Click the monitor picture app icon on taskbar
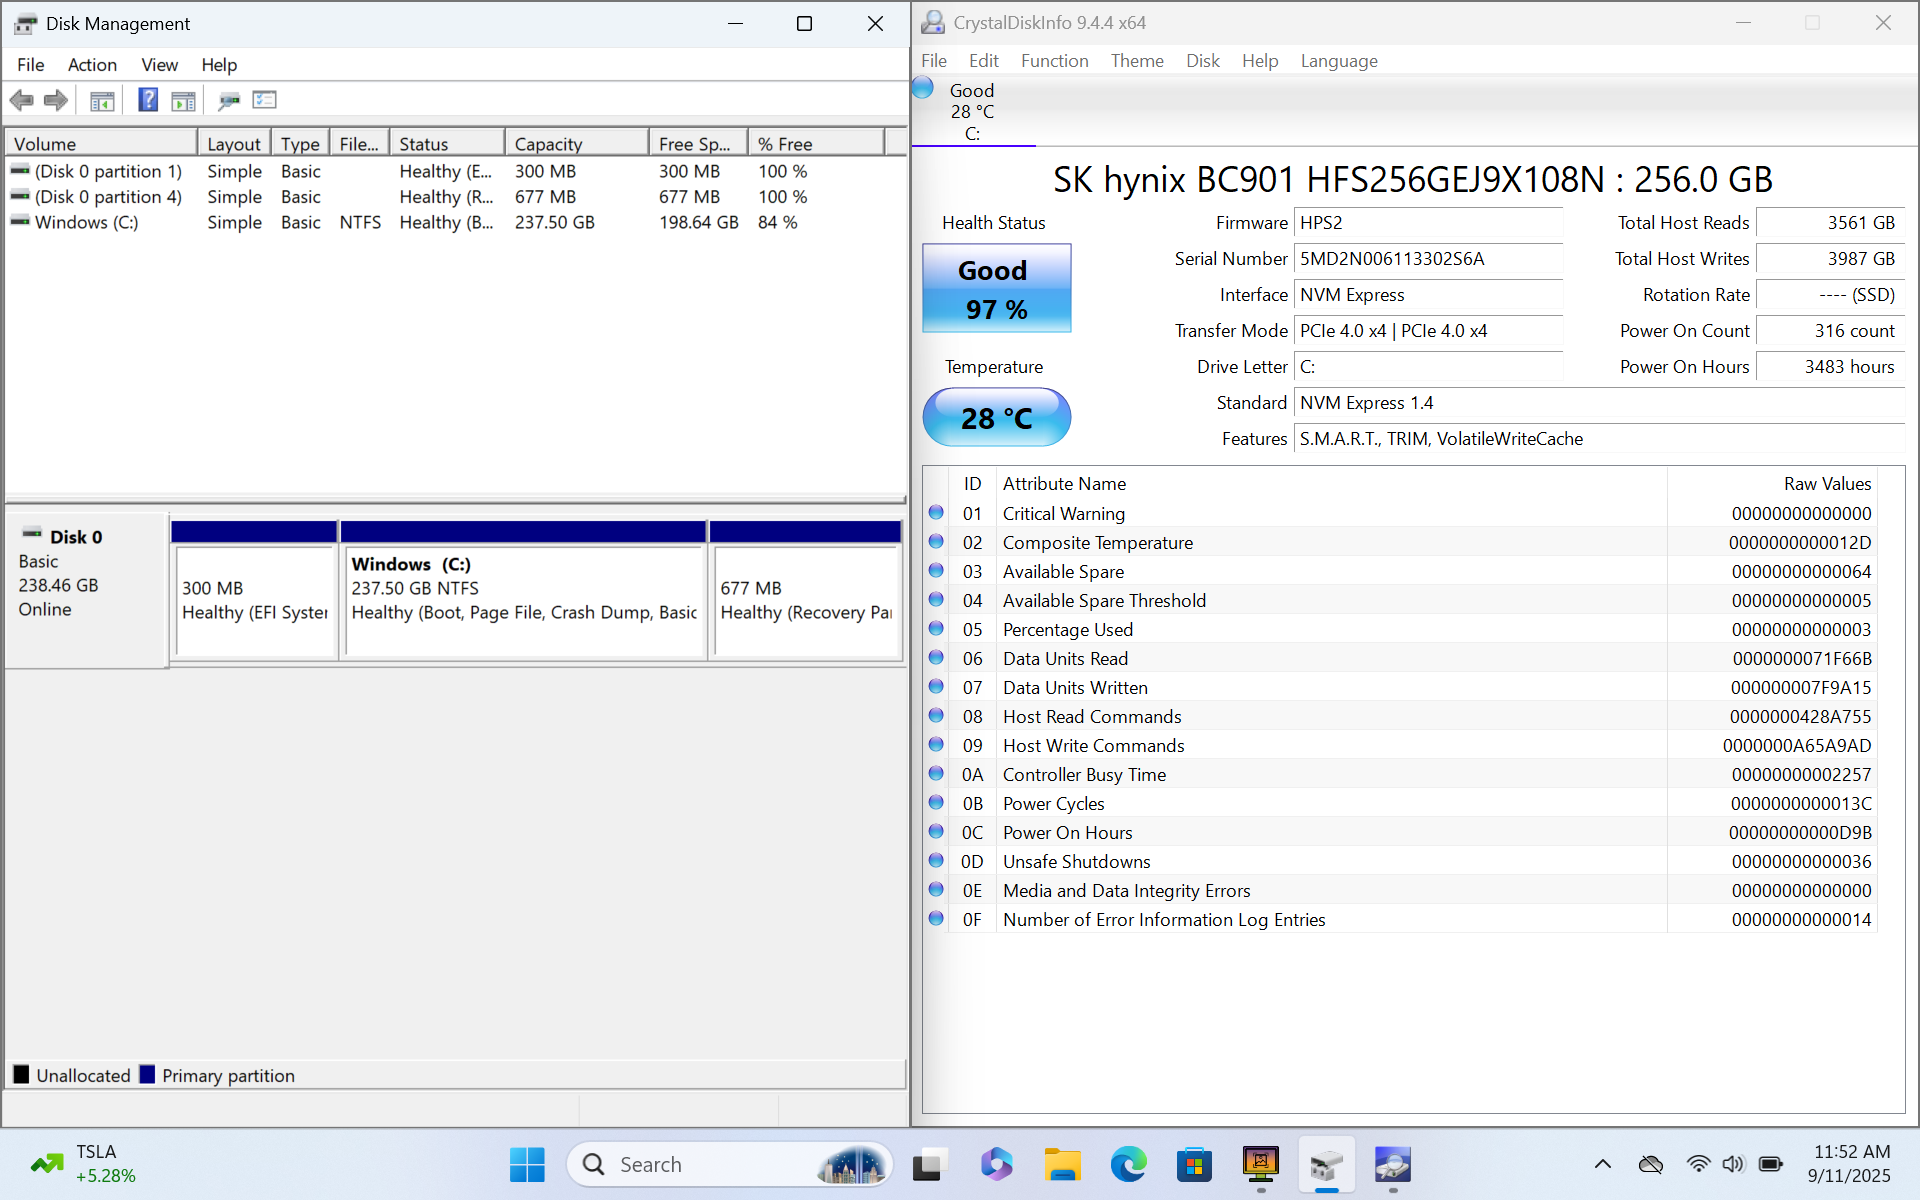Screen dimensions: 1920x1200 tap(1261, 1165)
